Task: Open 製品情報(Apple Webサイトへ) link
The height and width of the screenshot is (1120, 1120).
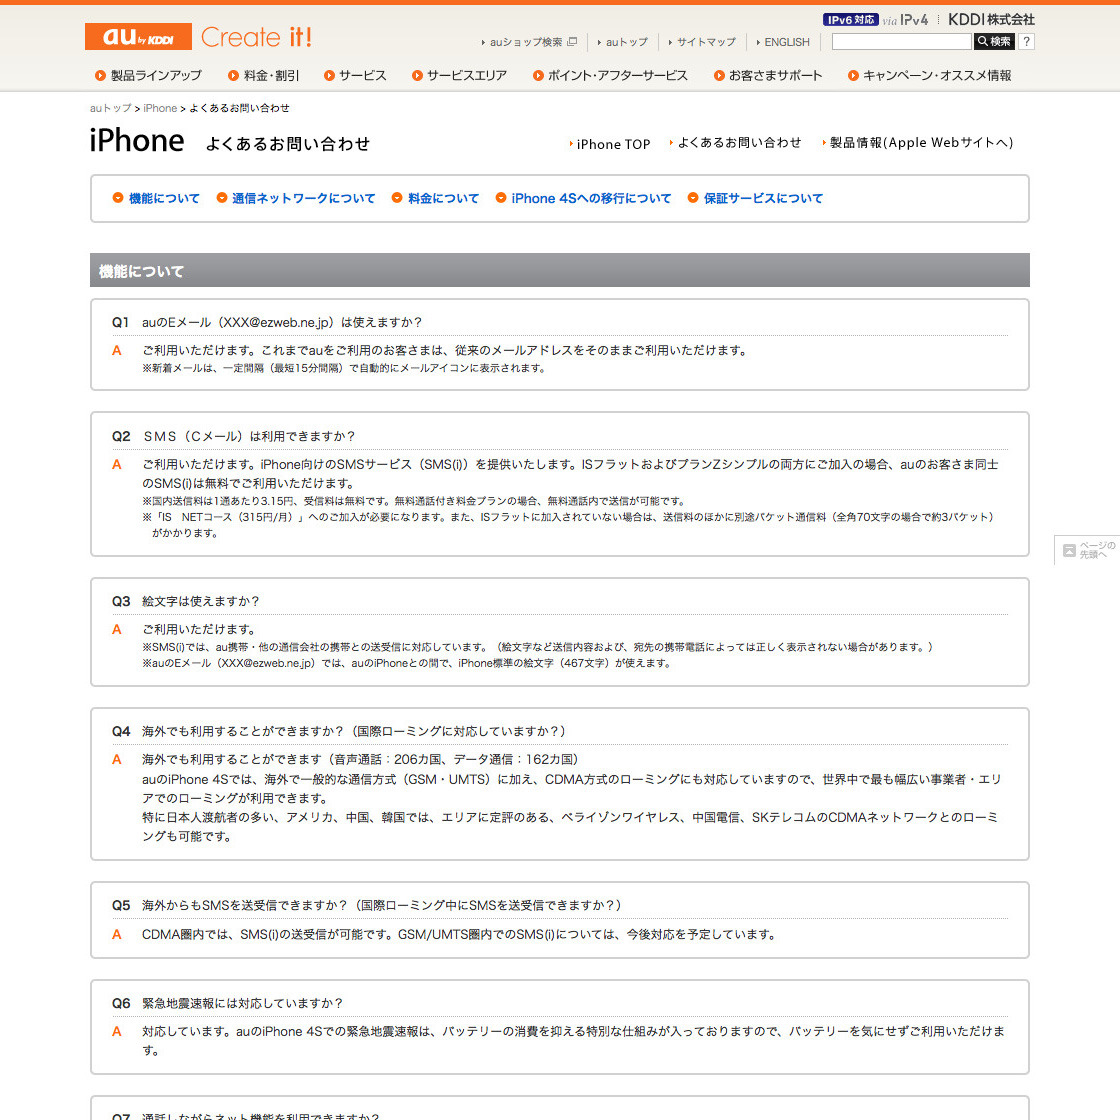Action: point(921,143)
